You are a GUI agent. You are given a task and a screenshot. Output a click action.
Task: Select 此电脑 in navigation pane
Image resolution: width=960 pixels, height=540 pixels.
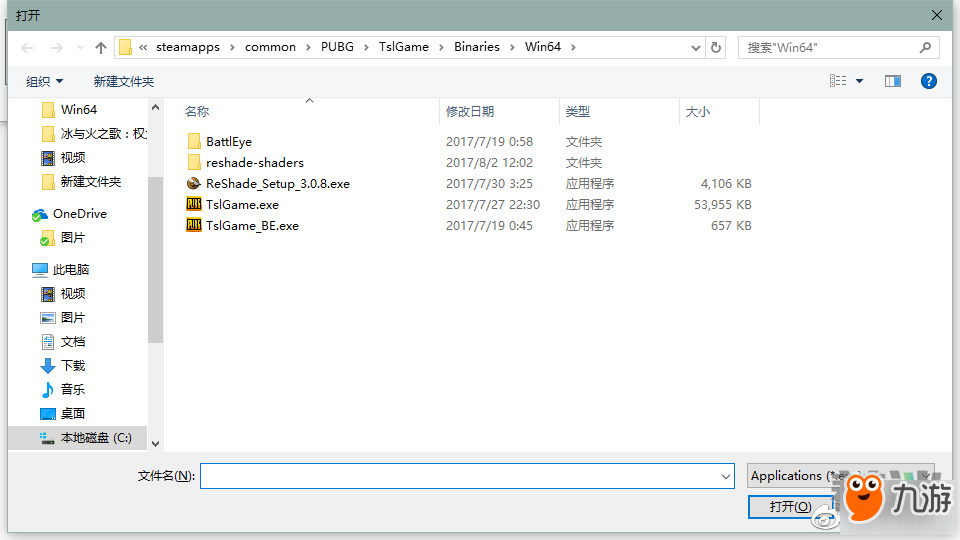61,270
